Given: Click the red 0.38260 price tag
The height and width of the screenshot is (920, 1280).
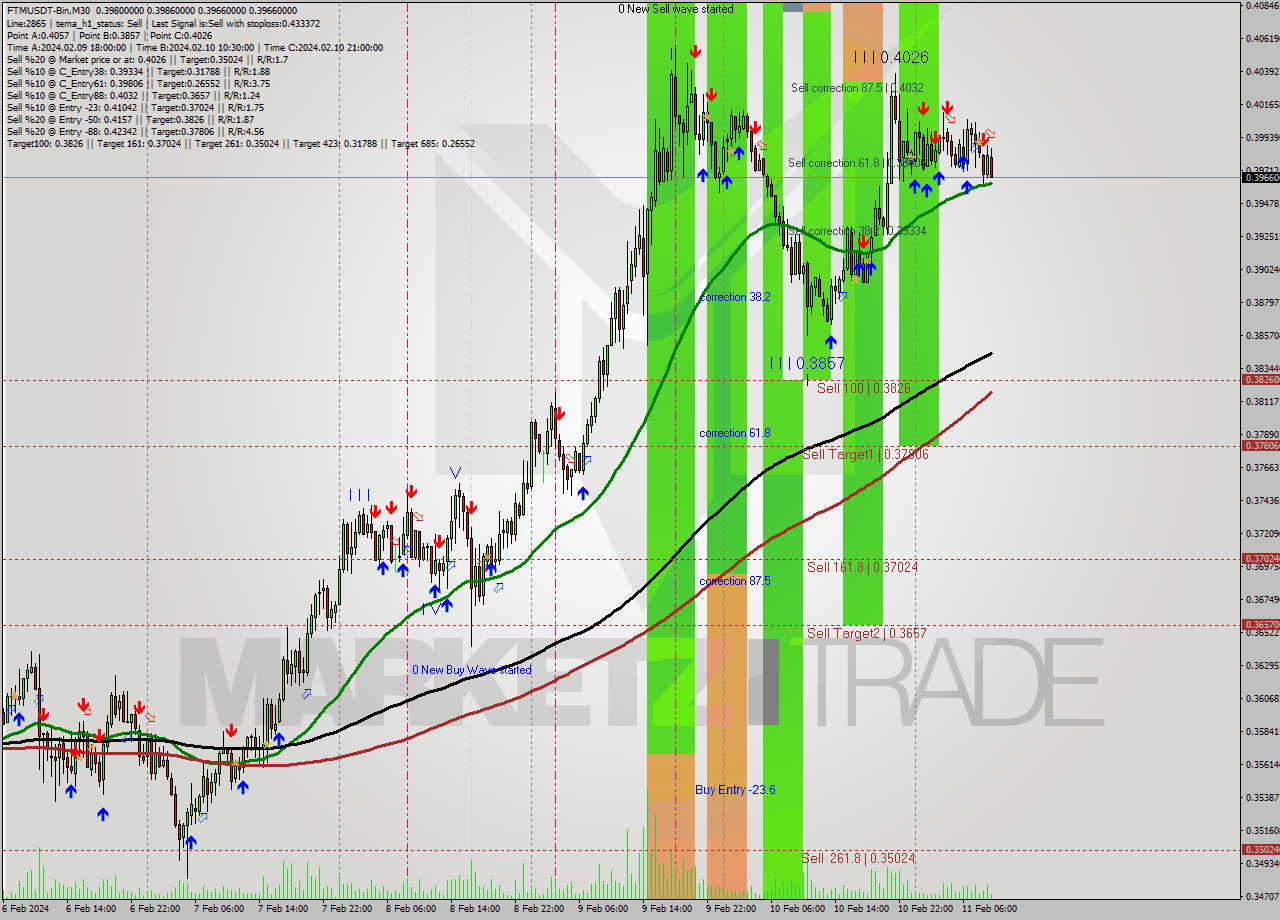Looking at the screenshot, I should click(1260, 379).
